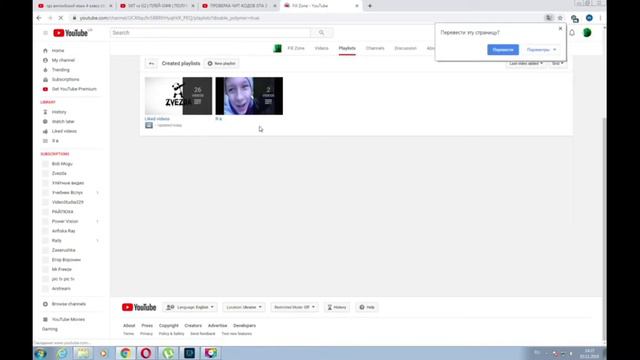The width and height of the screenshot is (640, 360).
Task: Click the search magnifier button
Action: (x=322, y=33)
